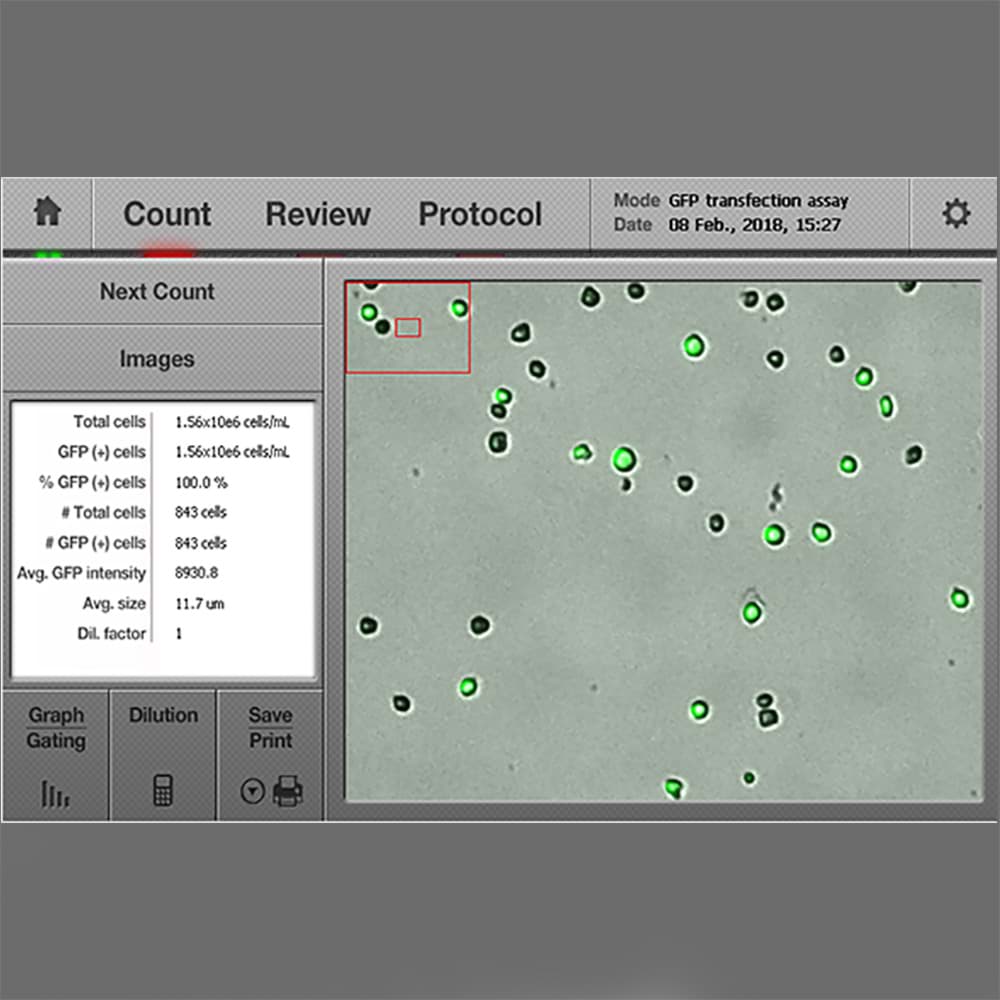Viewport: 1000px width, 1000px height.
Task: Click the printer icon
Action: tap(288, 791)
